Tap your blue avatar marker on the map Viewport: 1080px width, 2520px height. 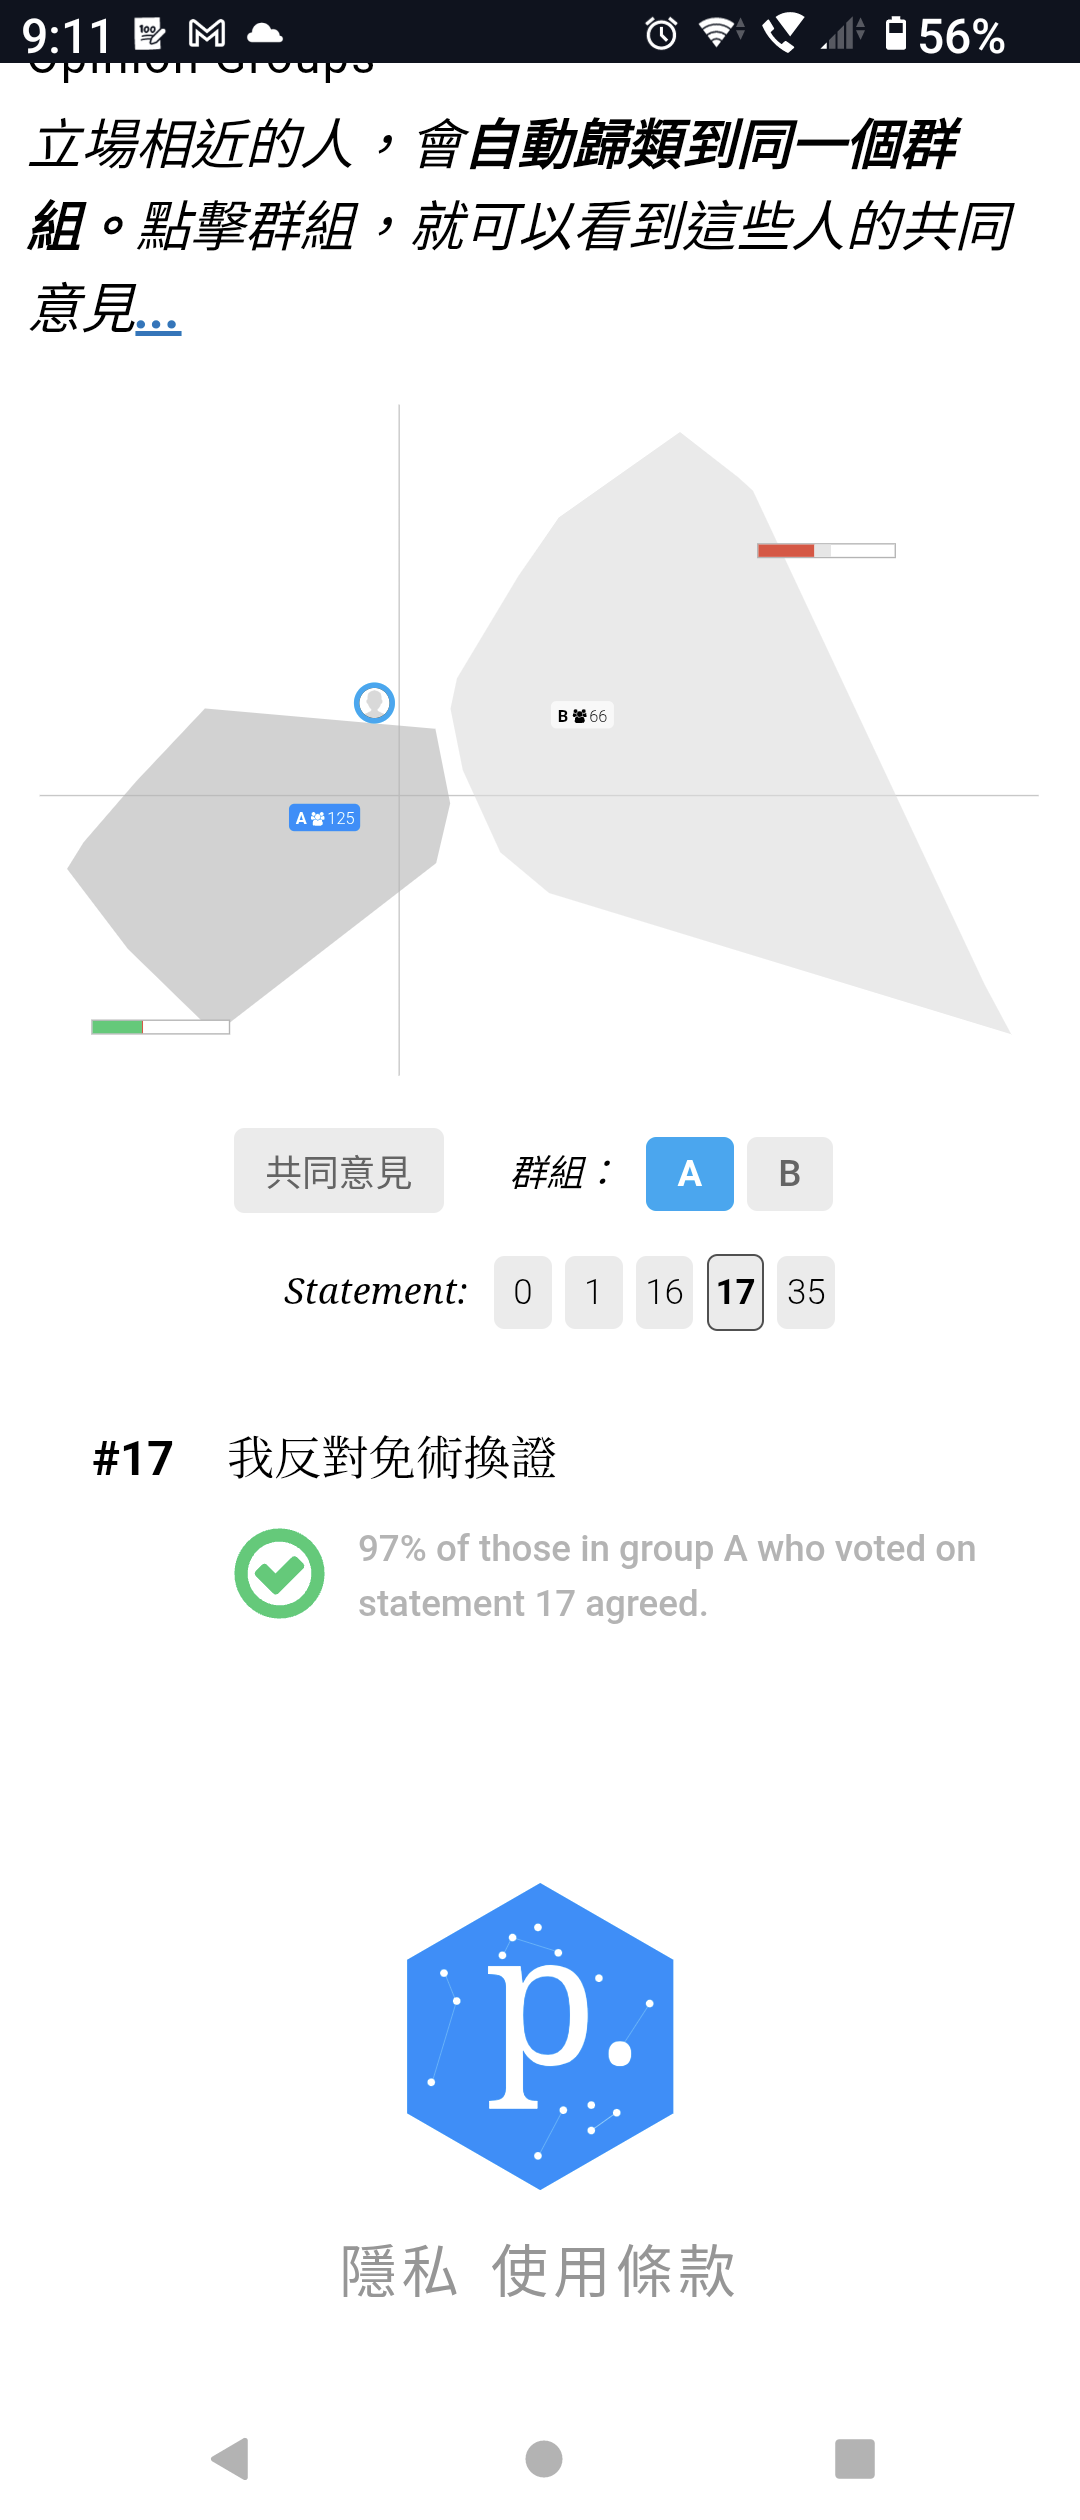(375, 703)
